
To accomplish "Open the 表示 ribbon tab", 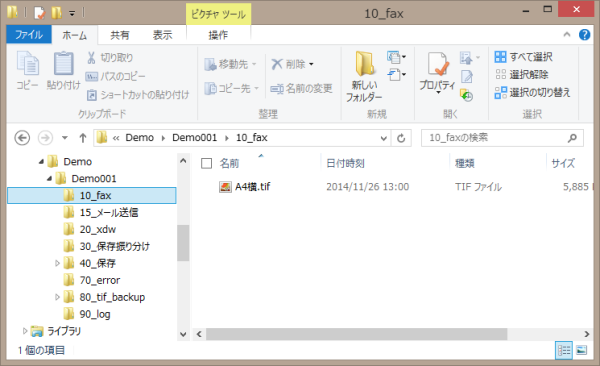I will click(162, 35).
